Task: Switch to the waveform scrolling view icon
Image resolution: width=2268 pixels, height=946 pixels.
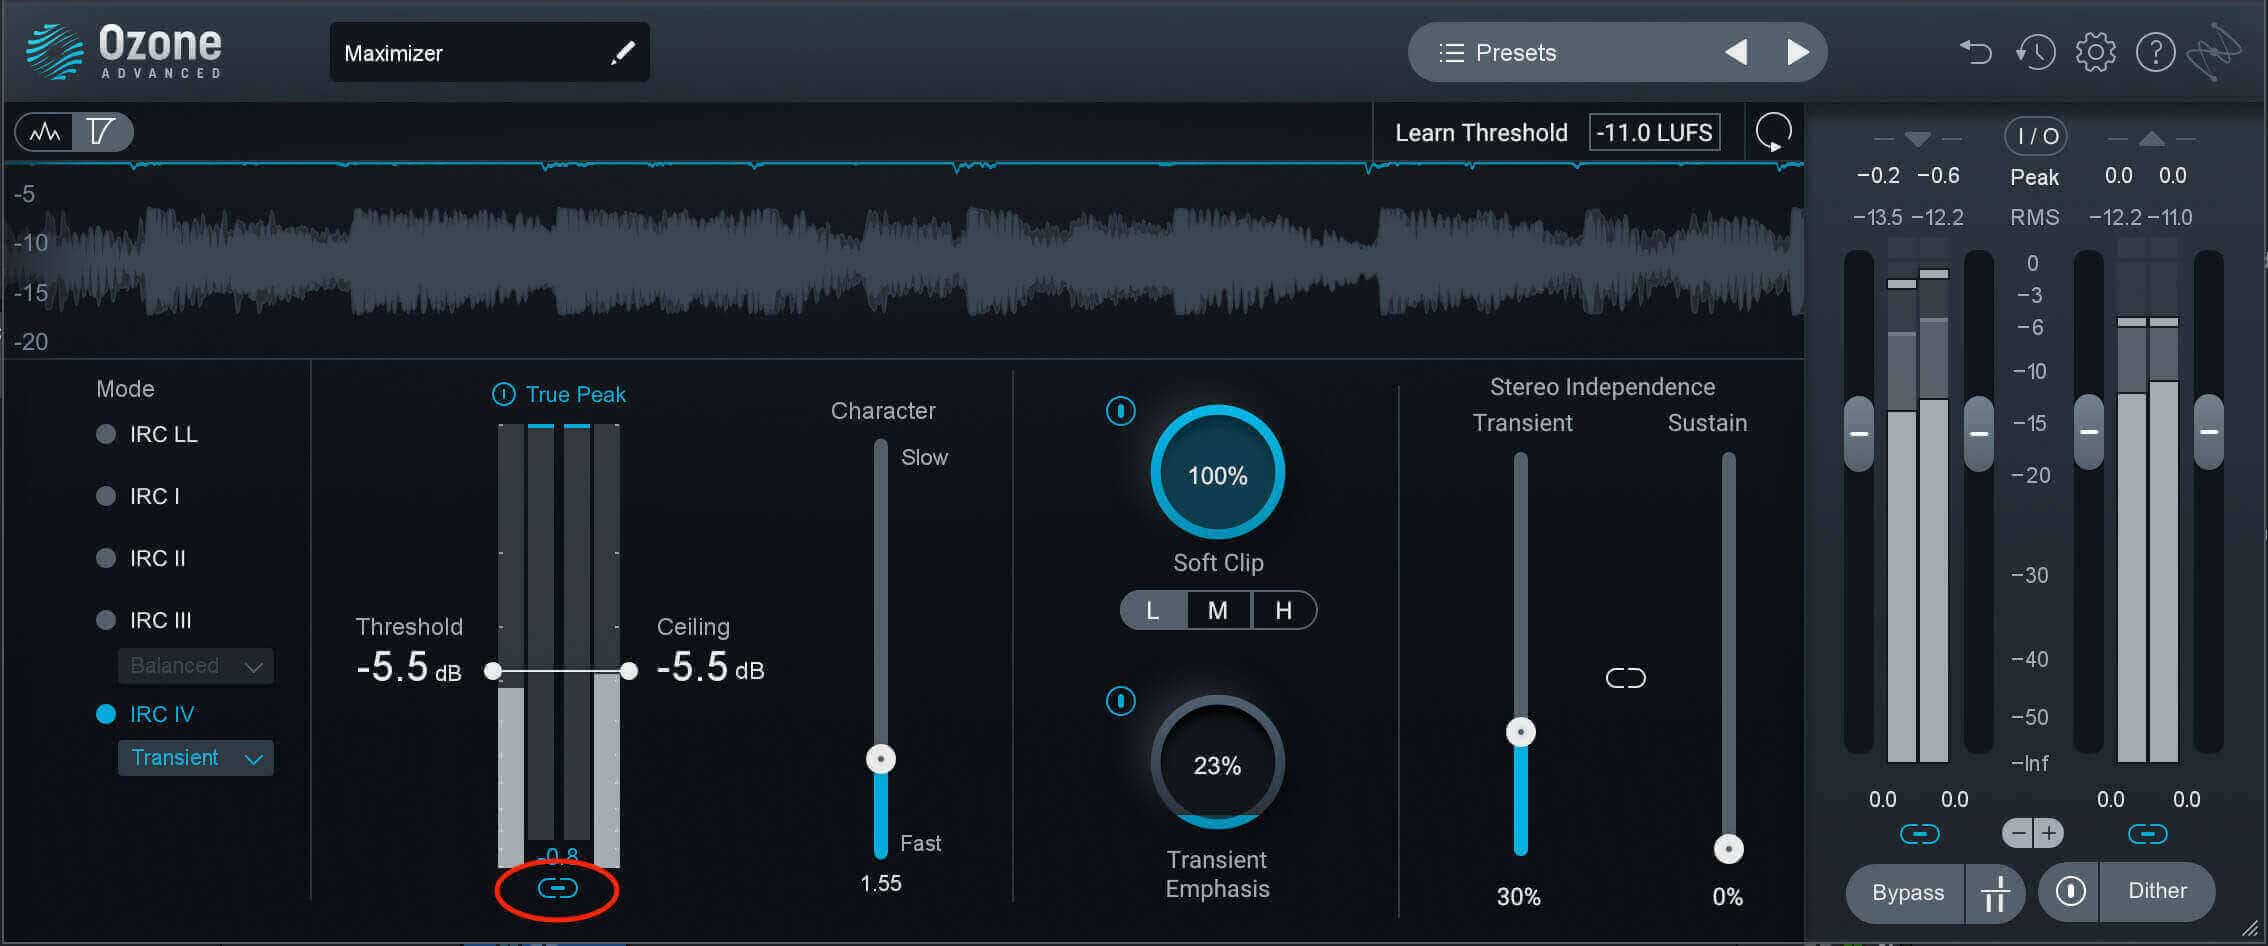Action: (45, 132)
